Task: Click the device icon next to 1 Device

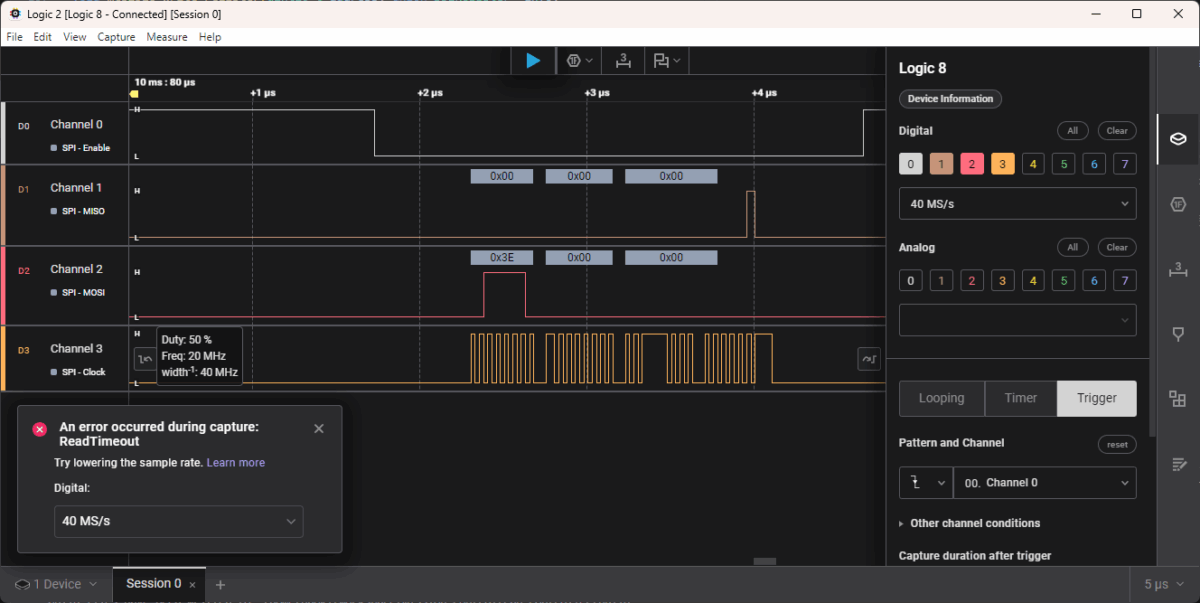Action: [x=22, y=584]
